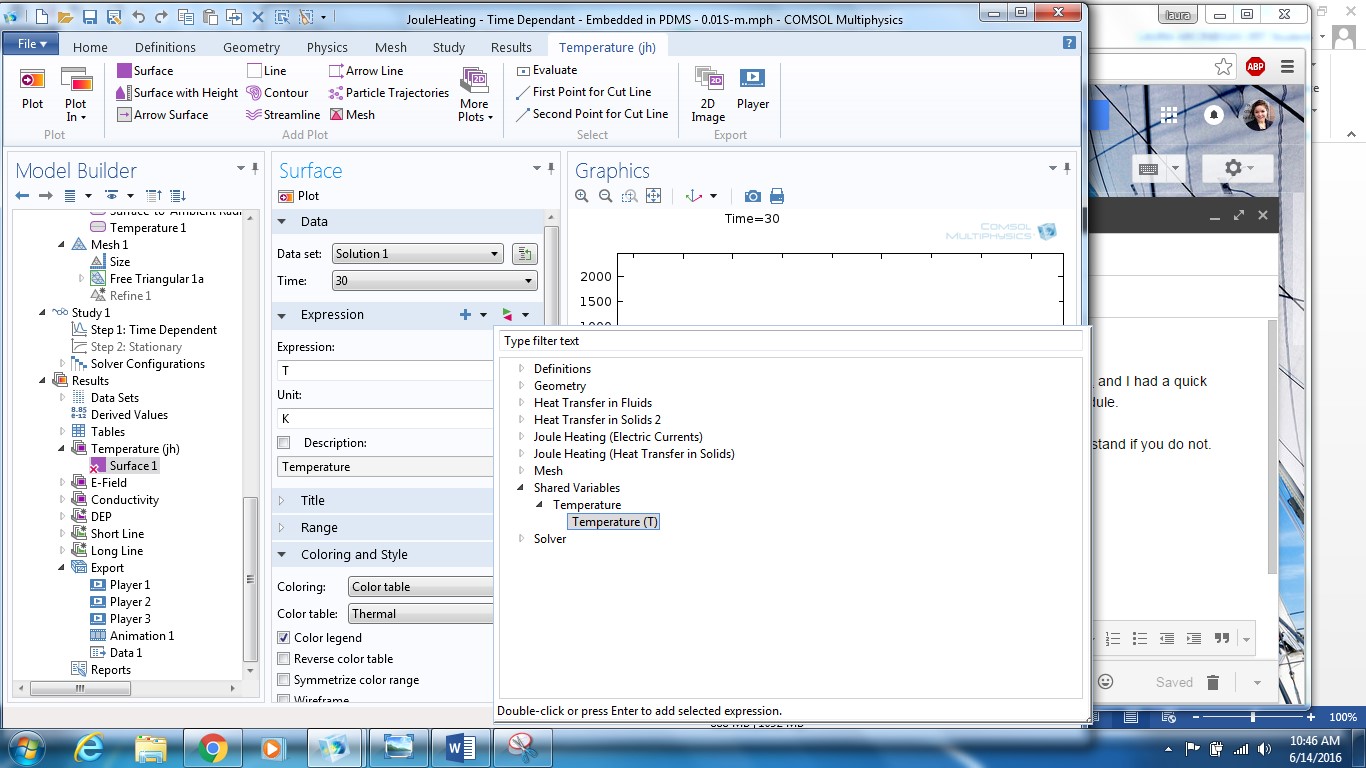Viewport: 1366px width, 768px height.
Task: Click the Plot button in Surface settings
Action: pyautogui.click(x=299, y=196)
